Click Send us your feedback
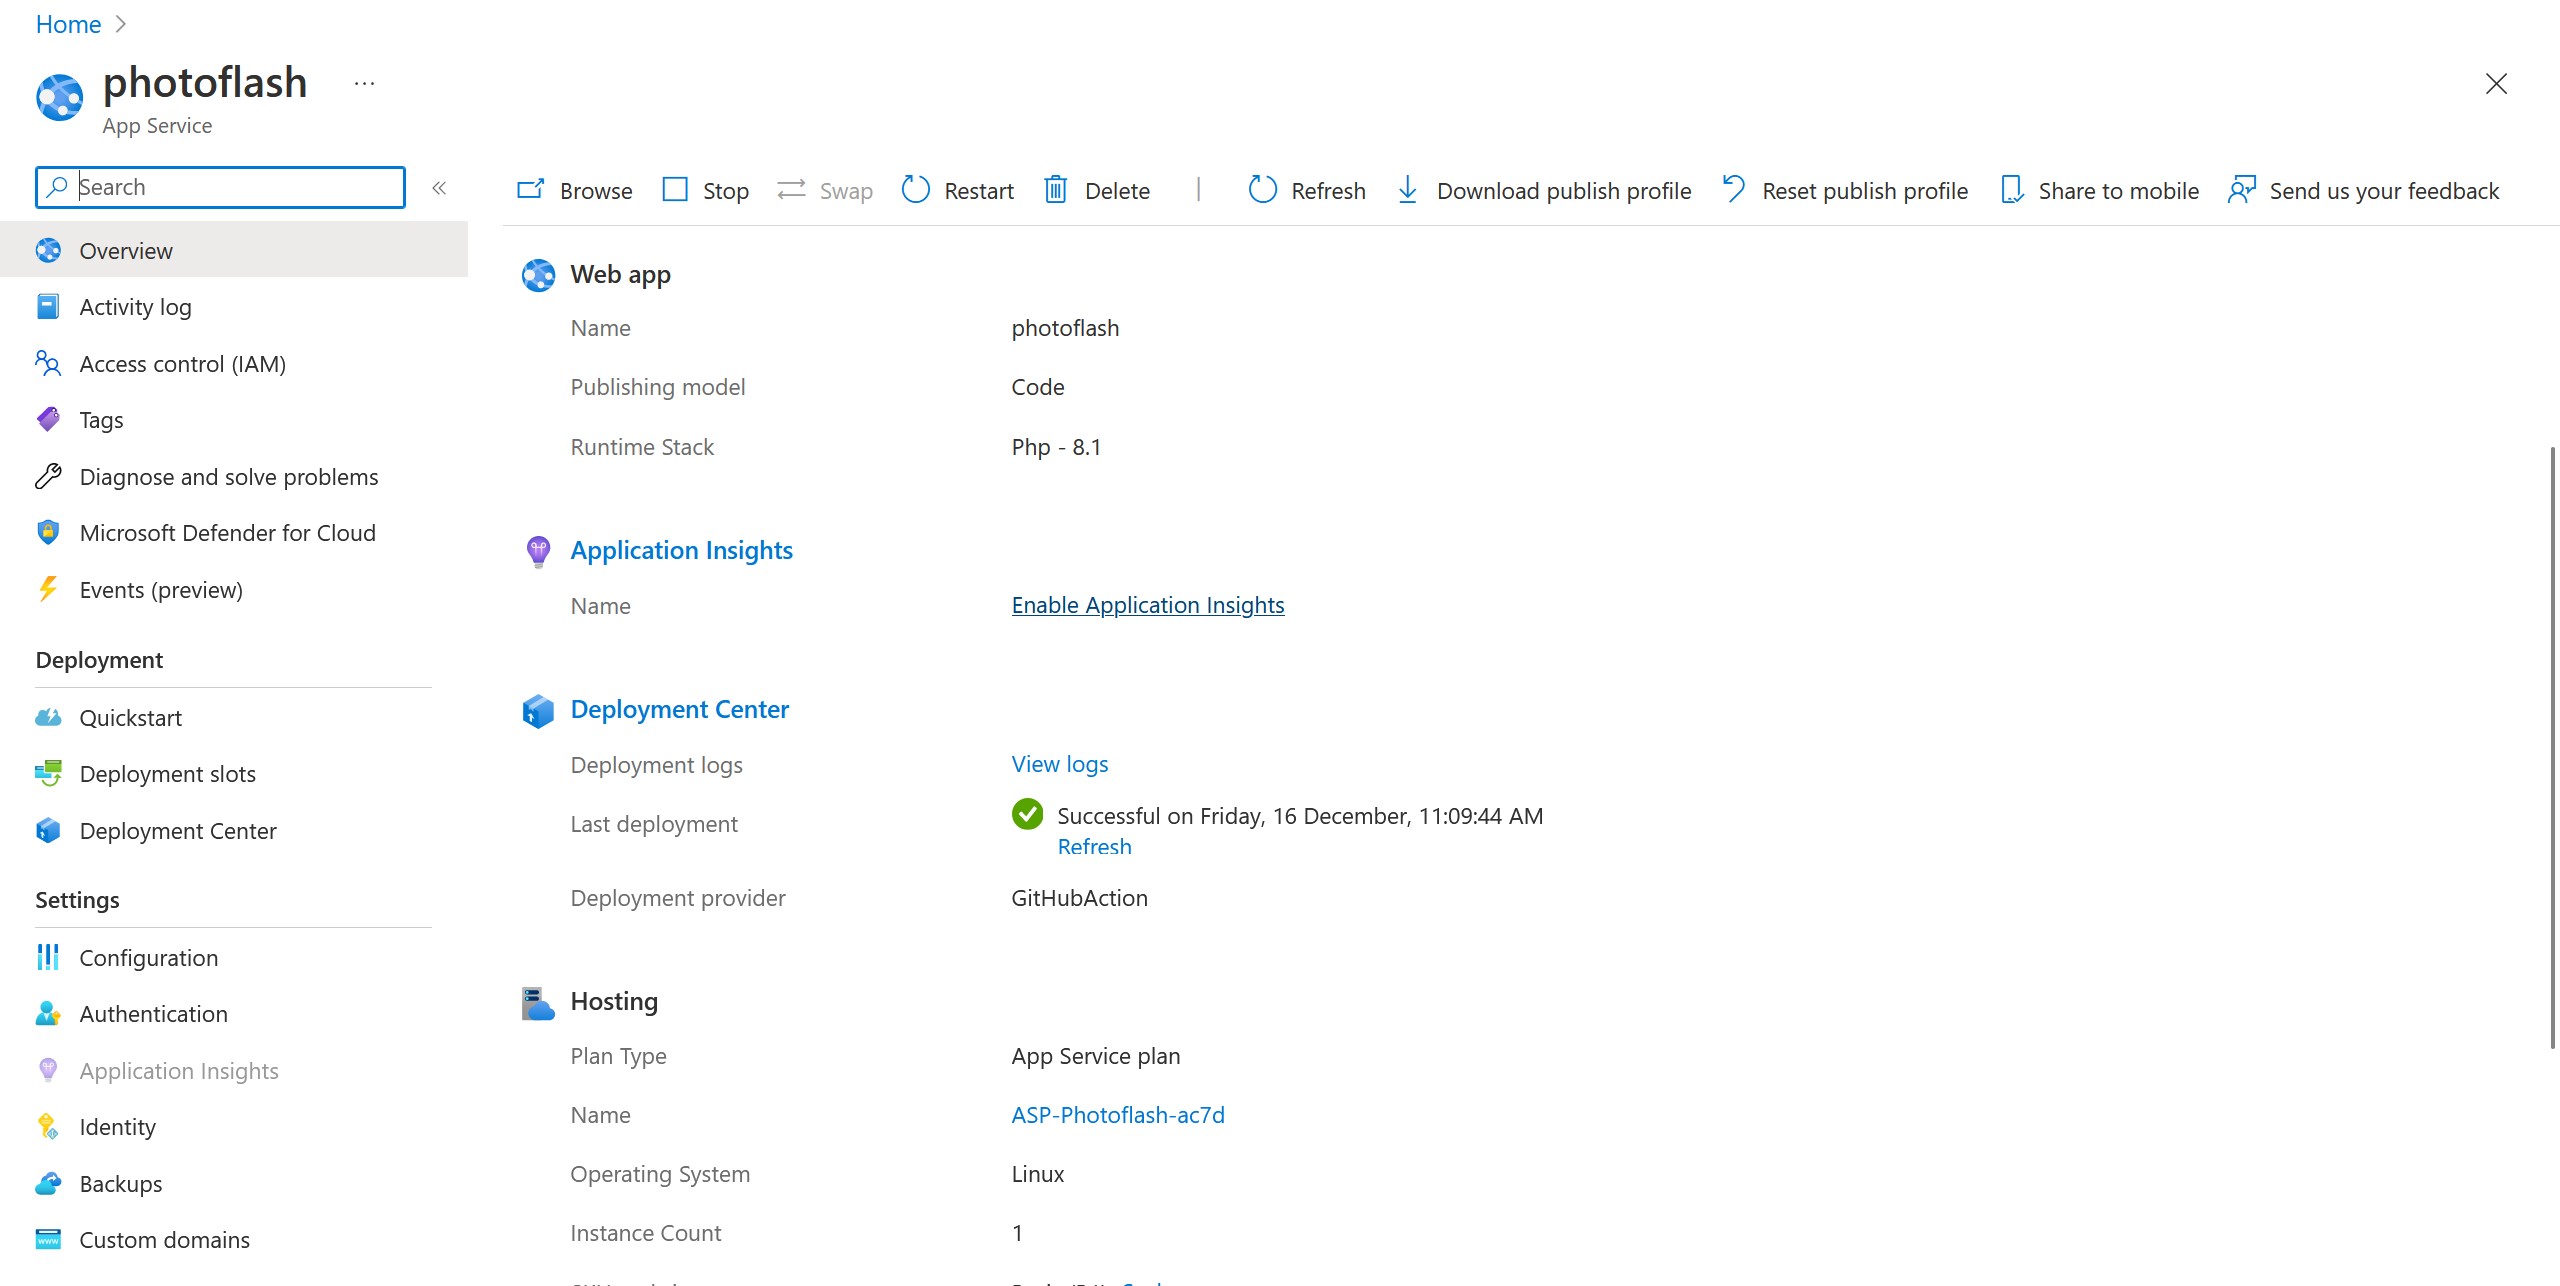The height and width of the screenshot is (1286, 2560). coord(2365,190)
